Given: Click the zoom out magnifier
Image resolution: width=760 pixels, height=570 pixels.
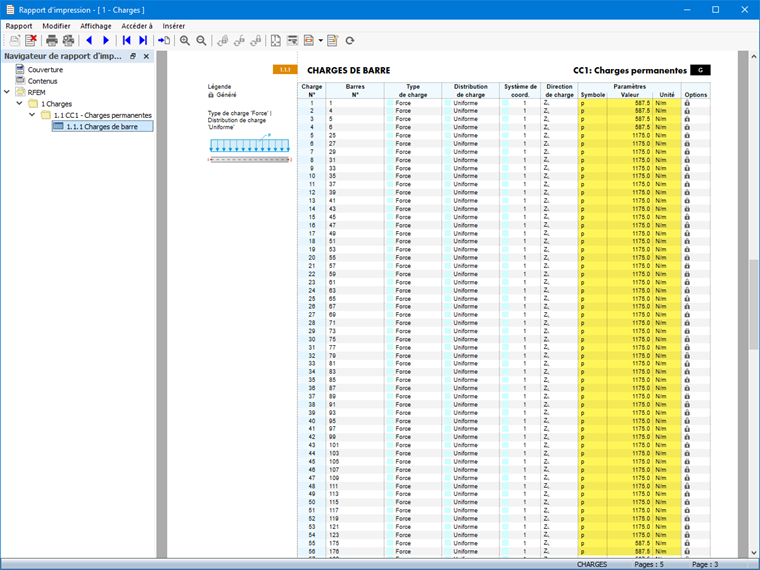Looking at the screenshot, I should (201, 40).
